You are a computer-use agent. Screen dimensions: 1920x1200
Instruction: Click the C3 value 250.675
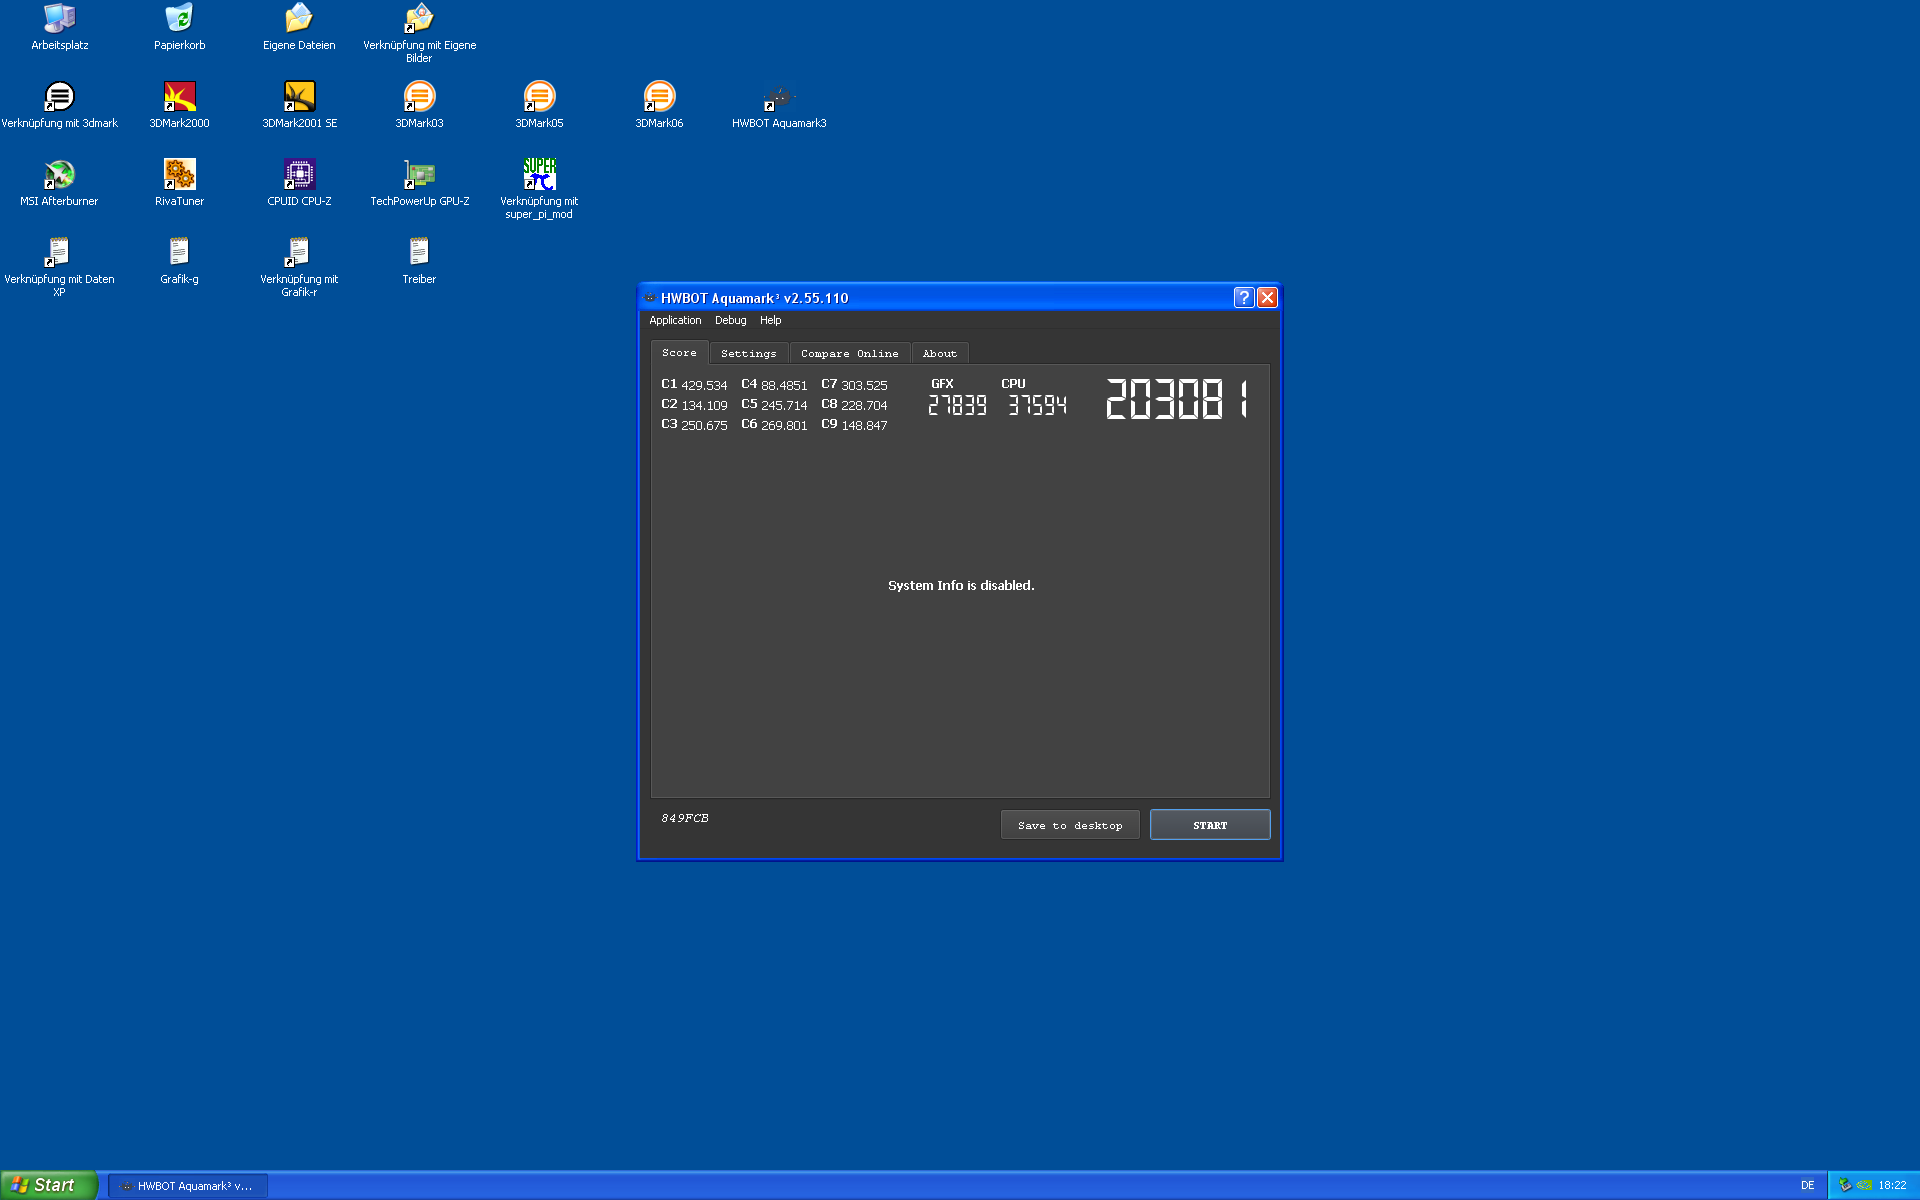[x=704, y=425]
